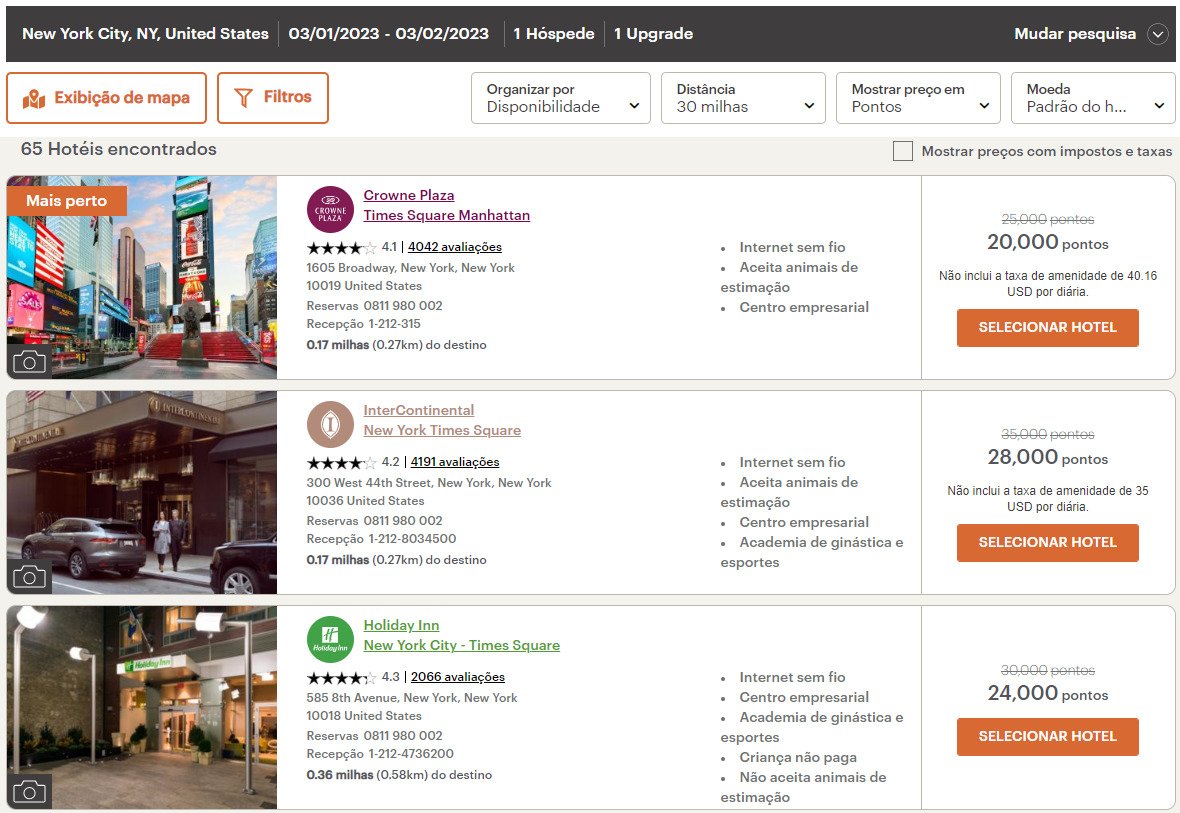Click the InterContinental brand logo
Screen dimensions: 1180x813
pyautogui.click(x=330, y=425)
